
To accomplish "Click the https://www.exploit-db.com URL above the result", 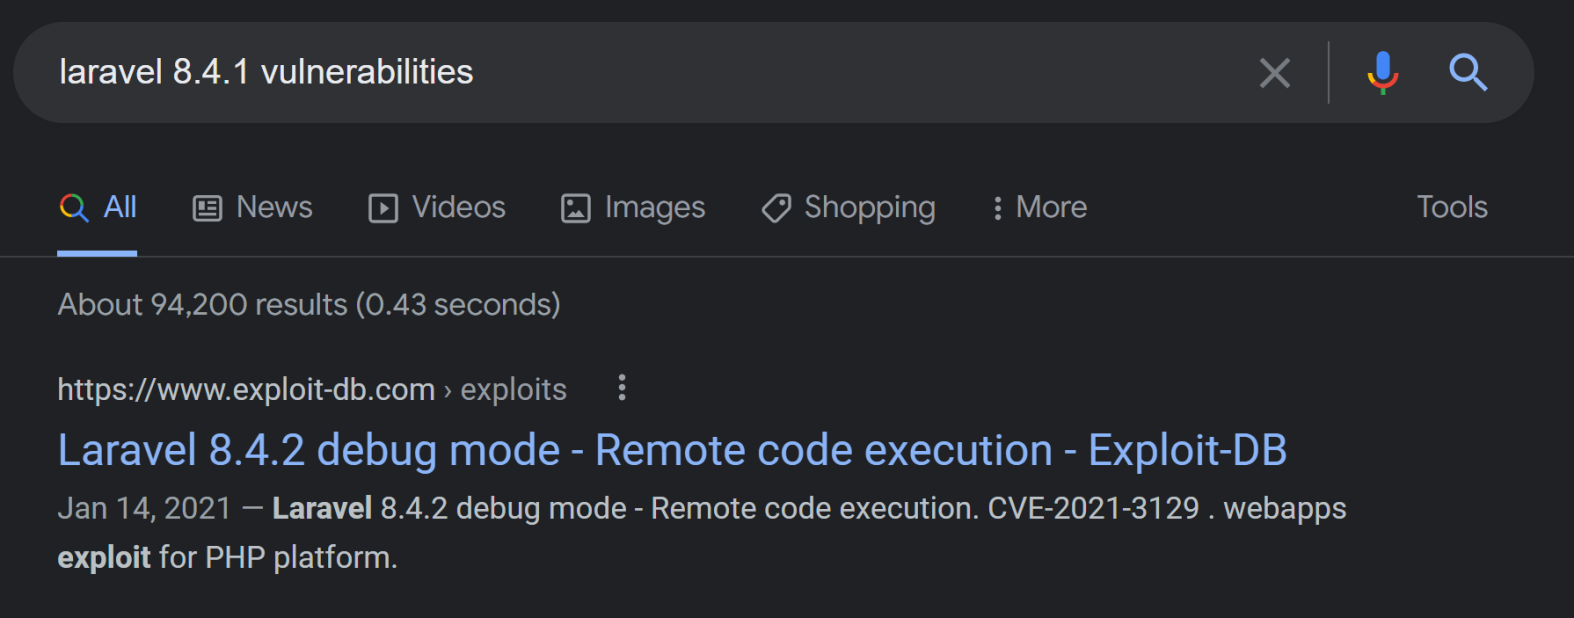I will [246, 390].
